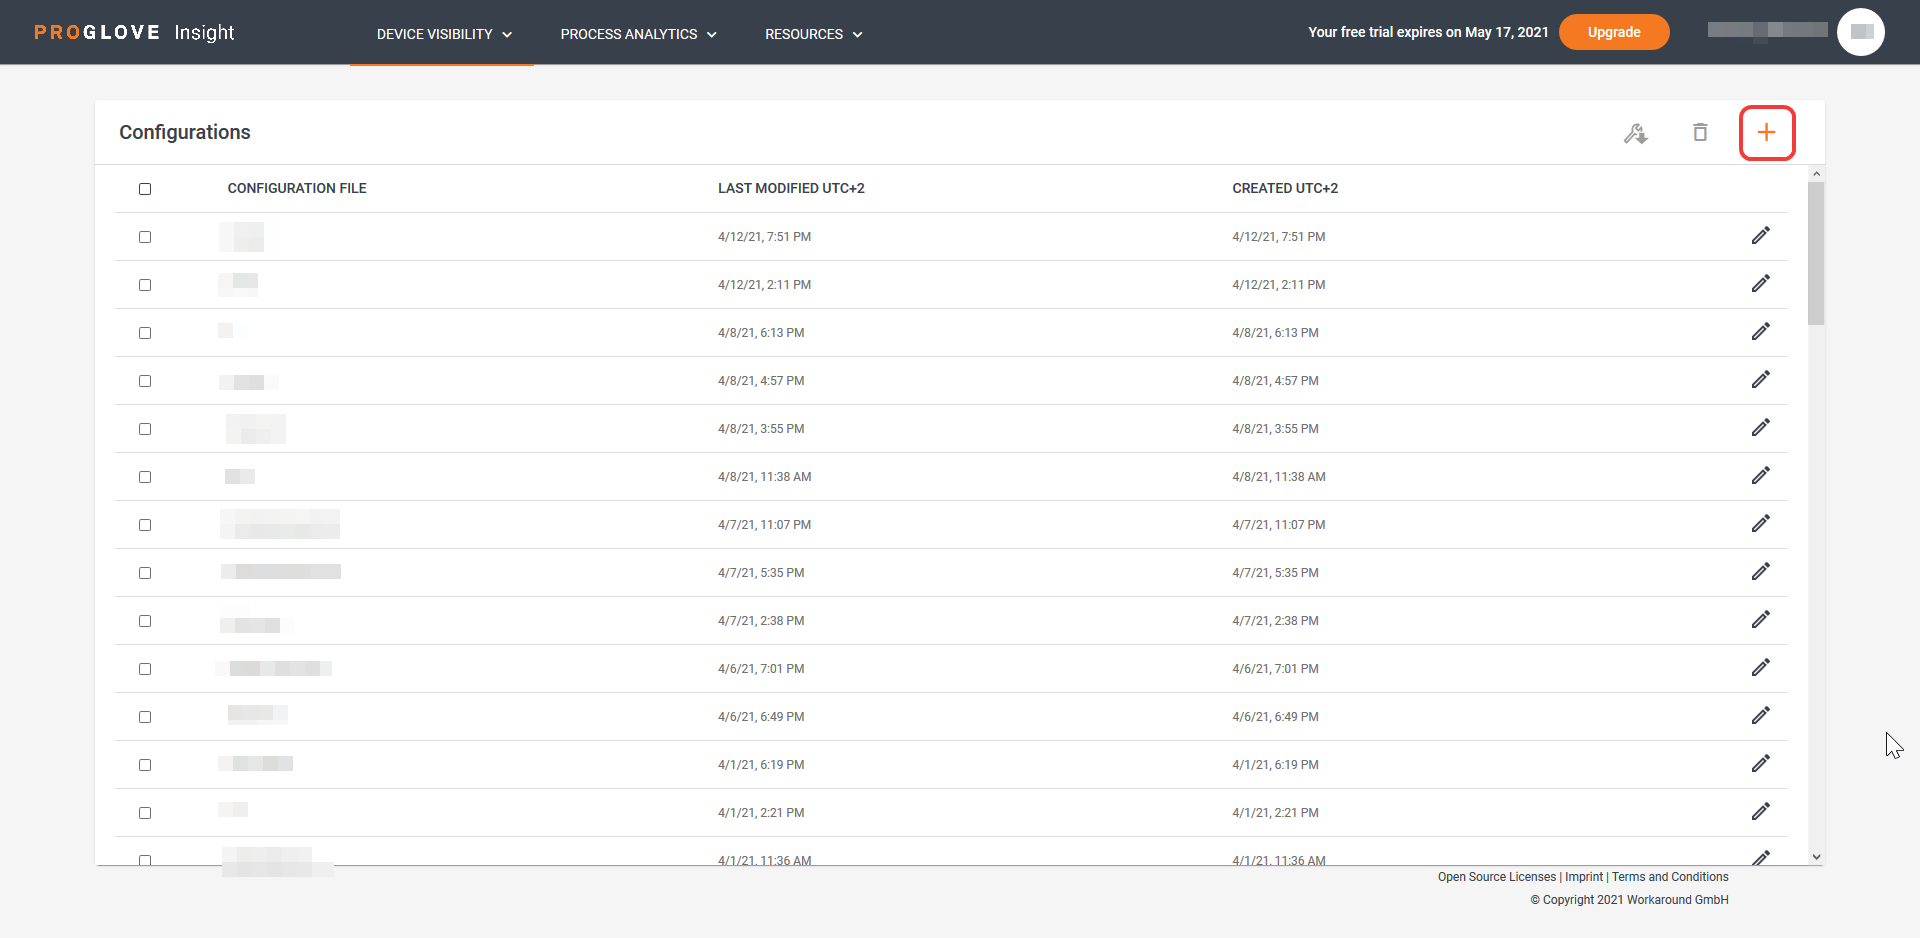Click the edit pencil beside the 4/7/21 5:35 PM entry
This screenshot has height=938, width=1920.
(x=1761, y=572)
